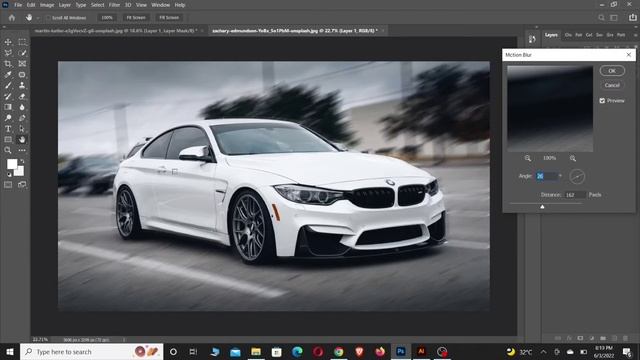This screenshot has height=360, width=640.
Task: Click the Distance slider handle
Action: point(542,207)
